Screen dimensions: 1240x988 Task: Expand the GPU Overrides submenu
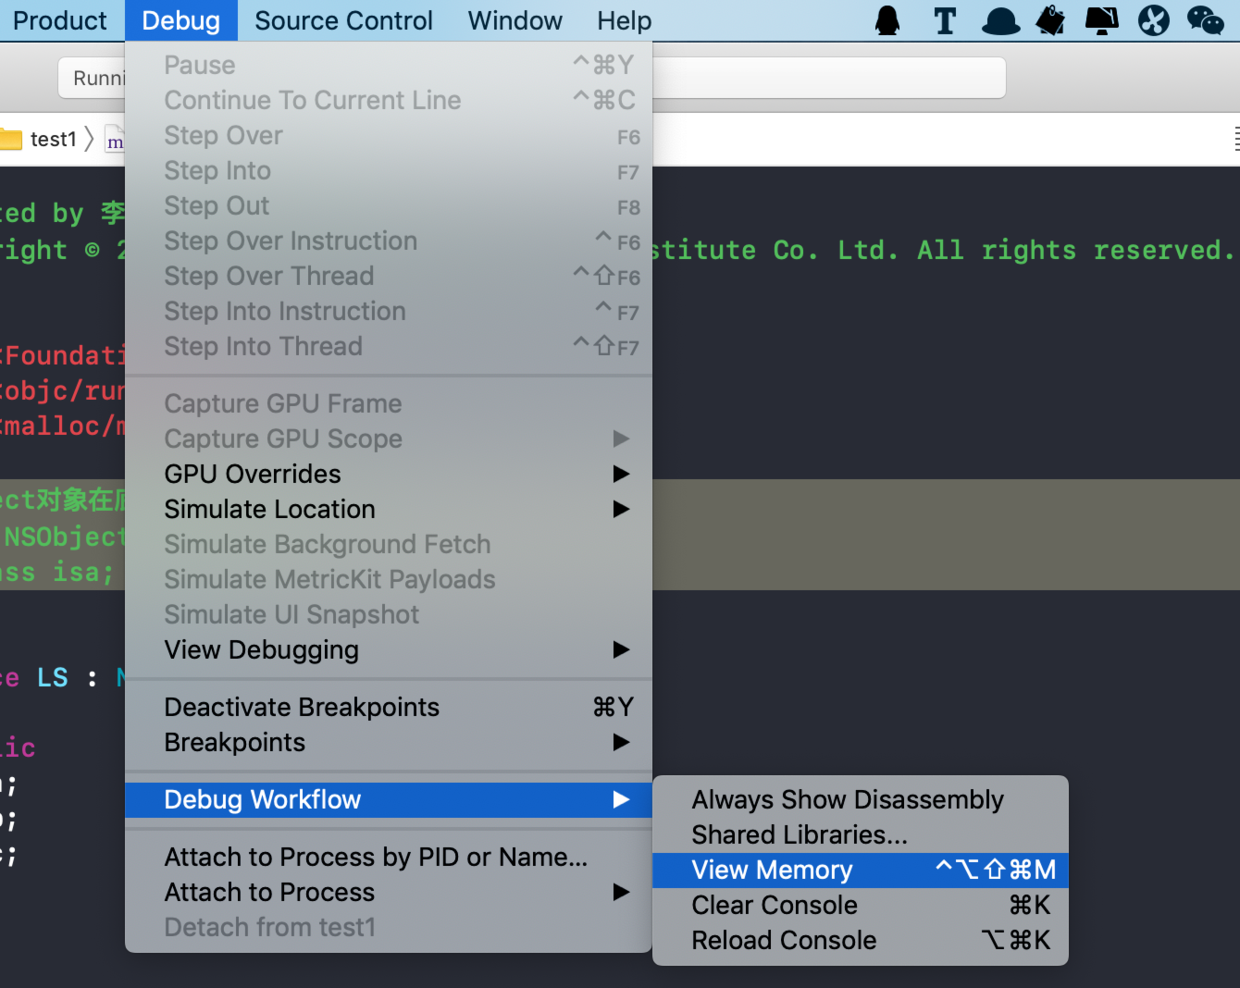388,474
